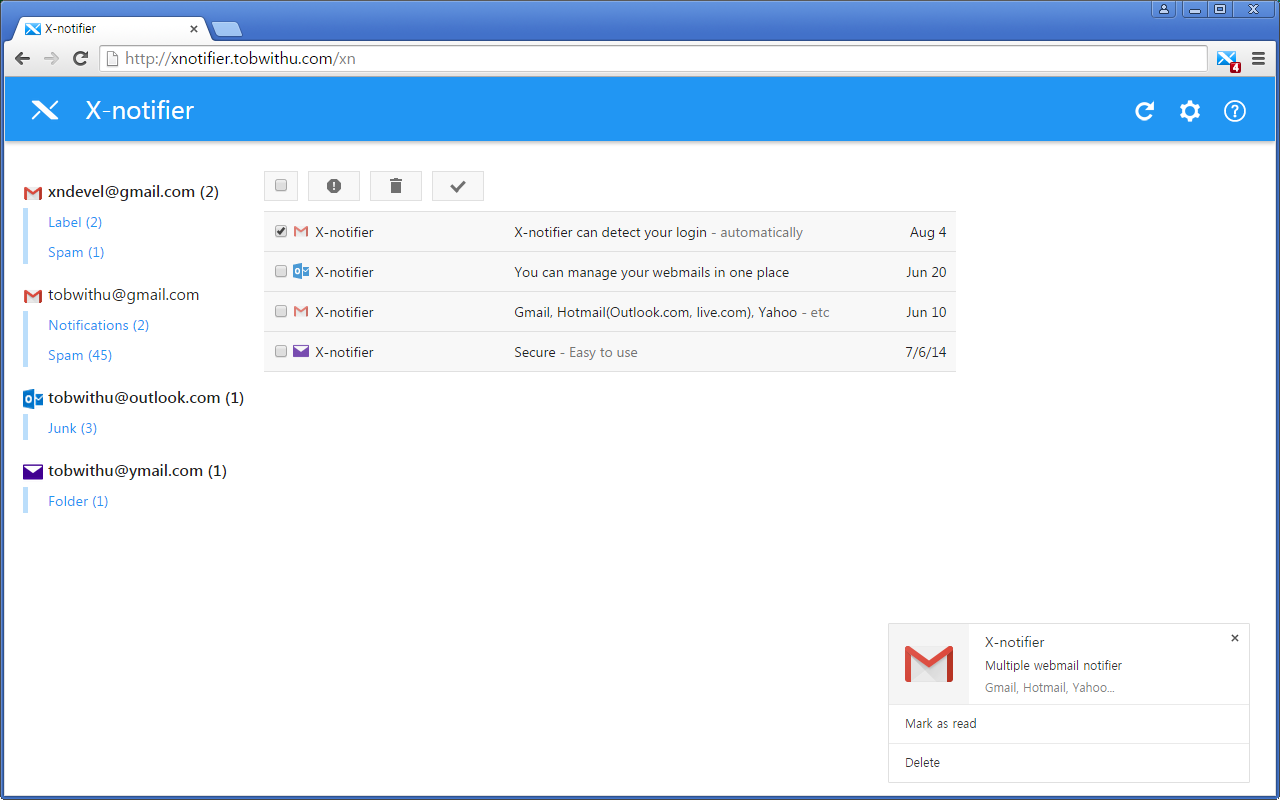Check the Jun 20 message checkbox

[x=280, y=271]
